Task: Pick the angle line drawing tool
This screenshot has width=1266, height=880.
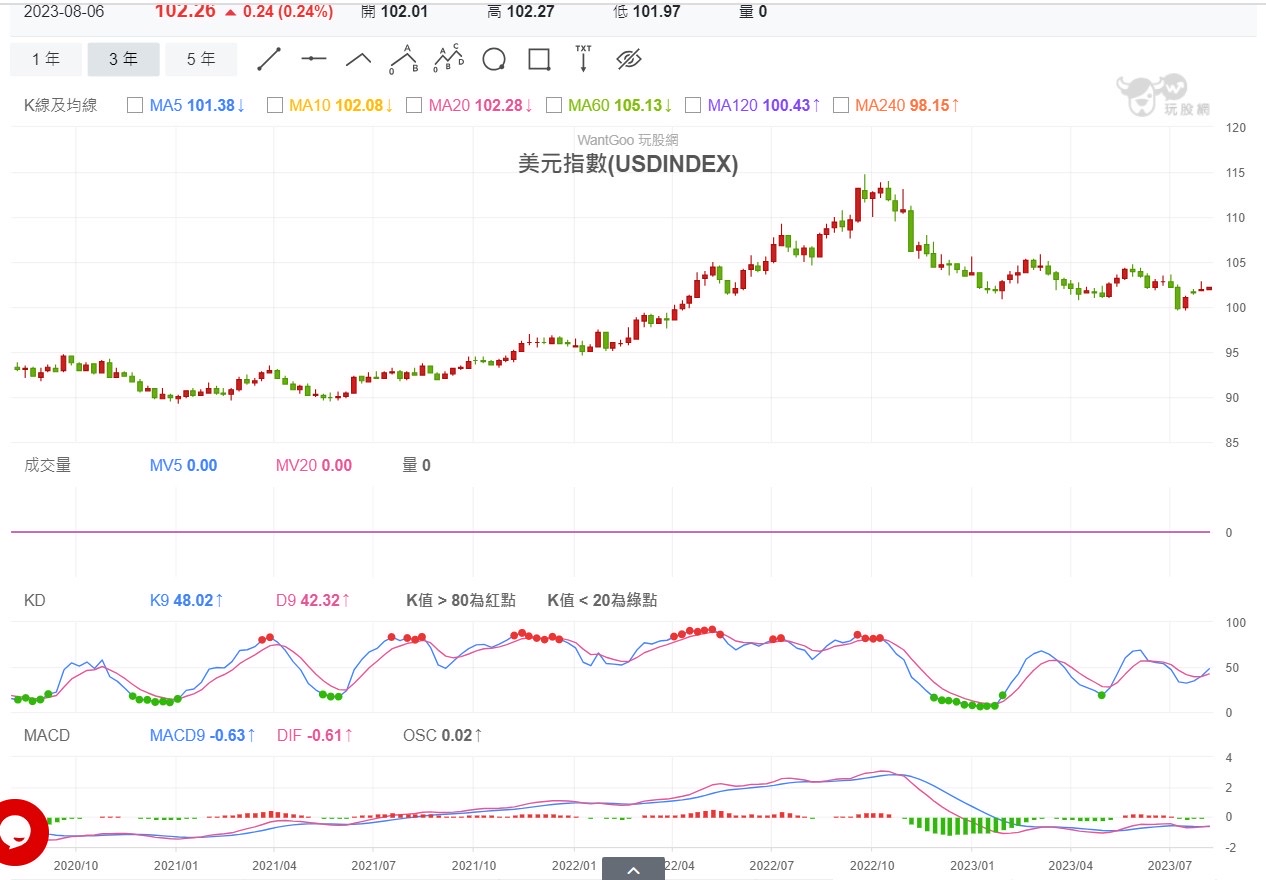Action: tap(359, 60)
